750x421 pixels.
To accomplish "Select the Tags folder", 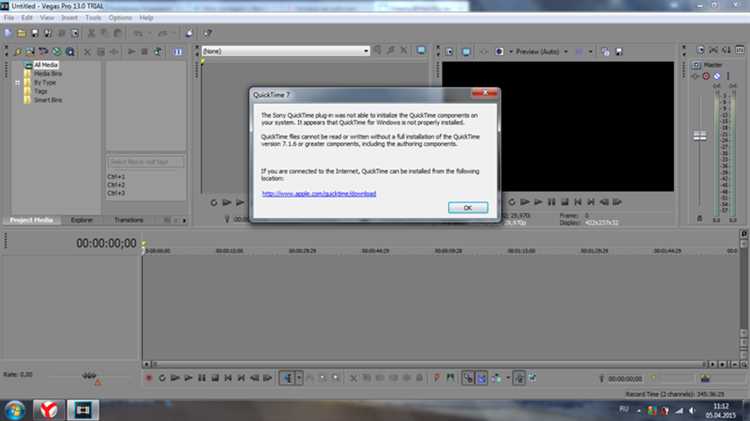I will pyautogui.click(x=40, y=91).
